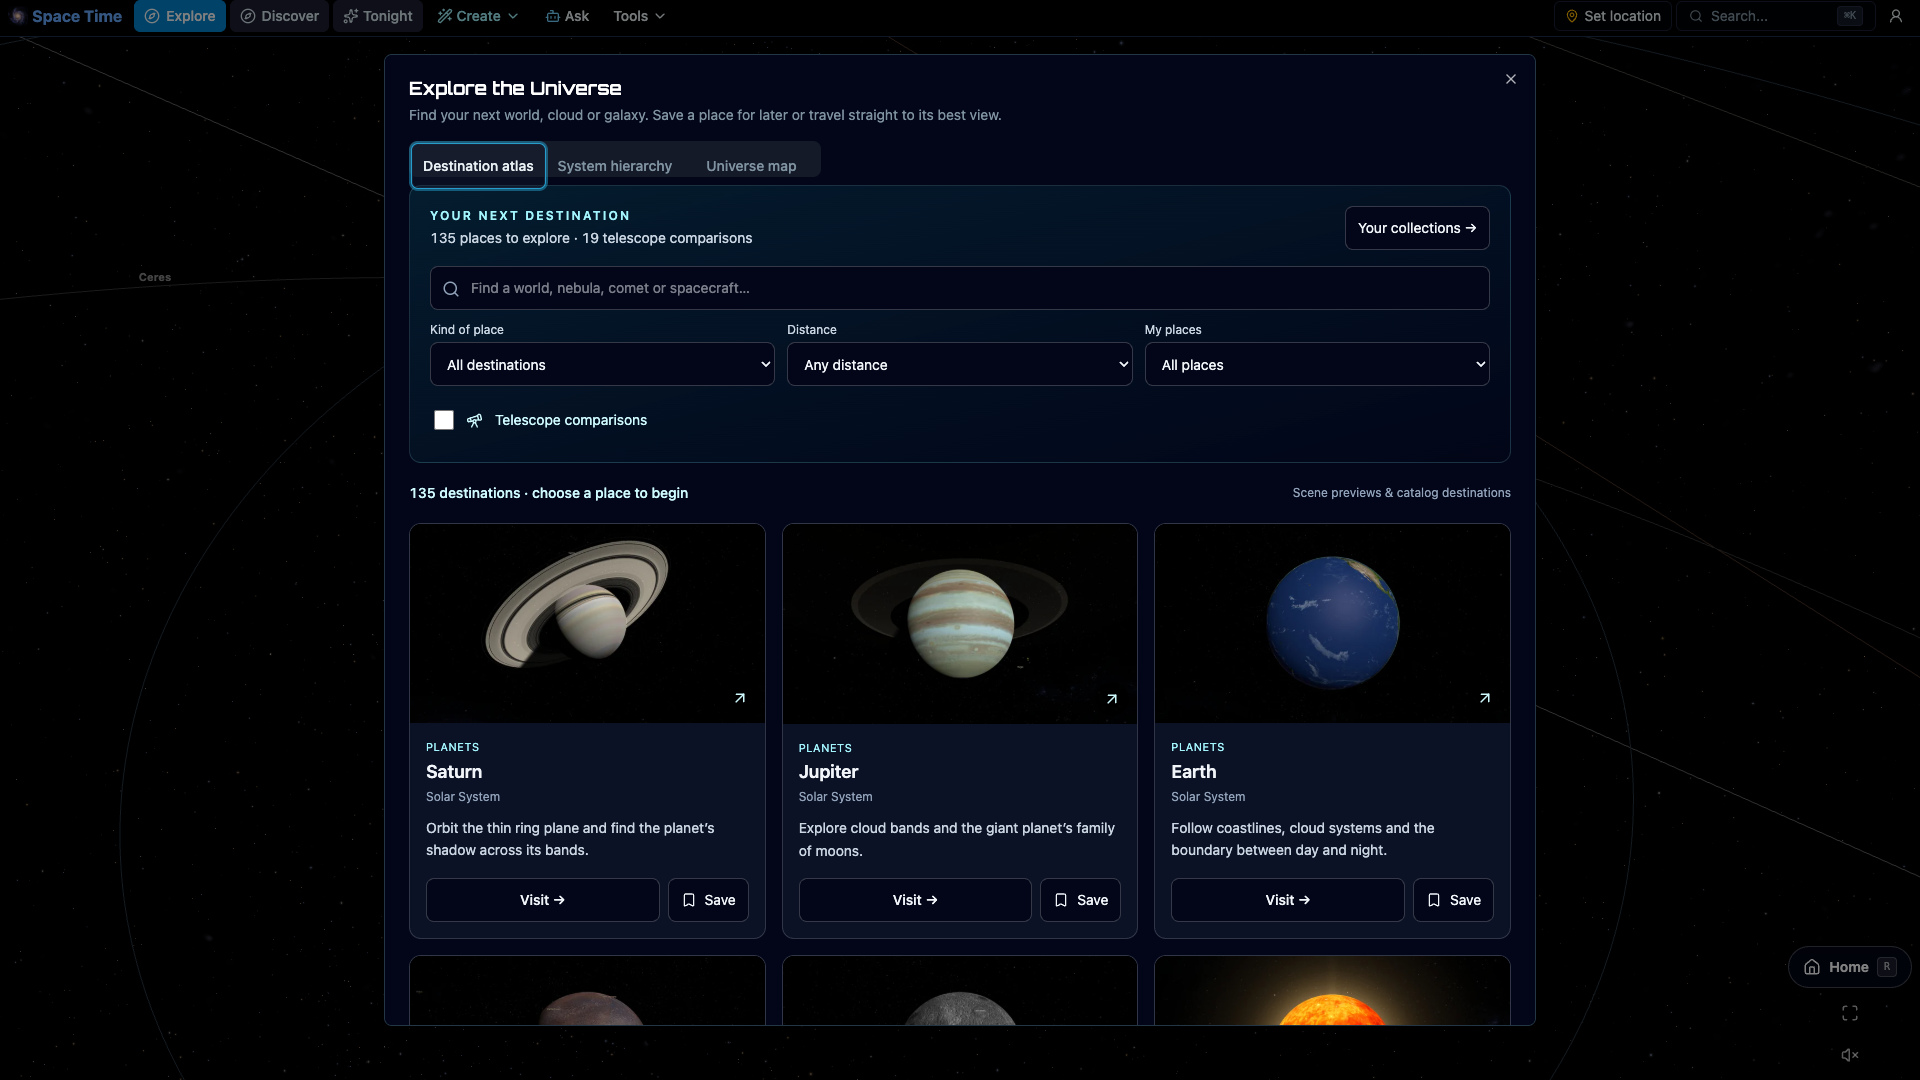Screen dimensions: 1920x1080
Task: Switch to the System hierarchy tab
Action: click(614, 166)
